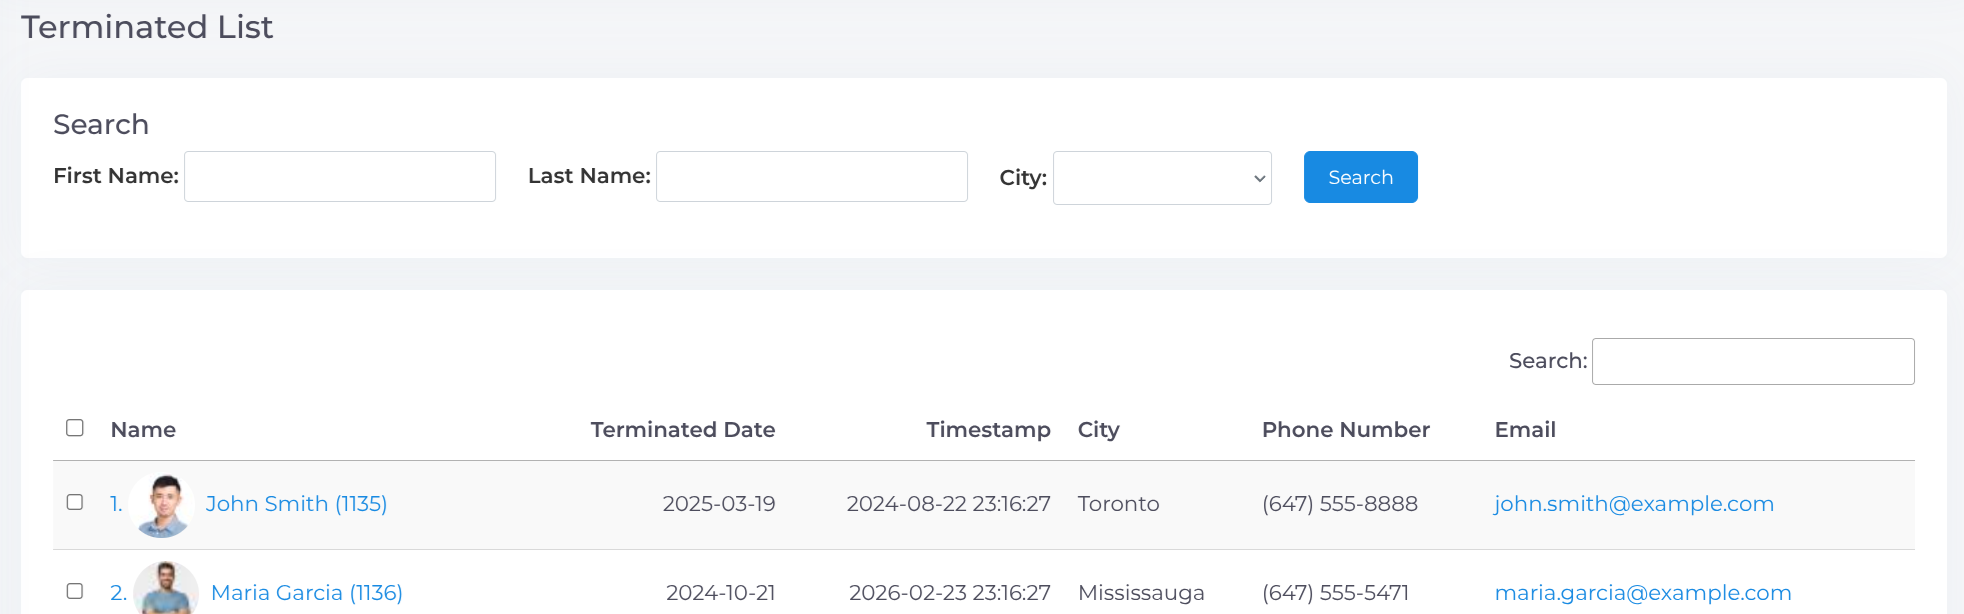Check the box for John Smith row
The width and height of the screenshot is (1964, 614).
pyautogui.click(x=75, y=502)
